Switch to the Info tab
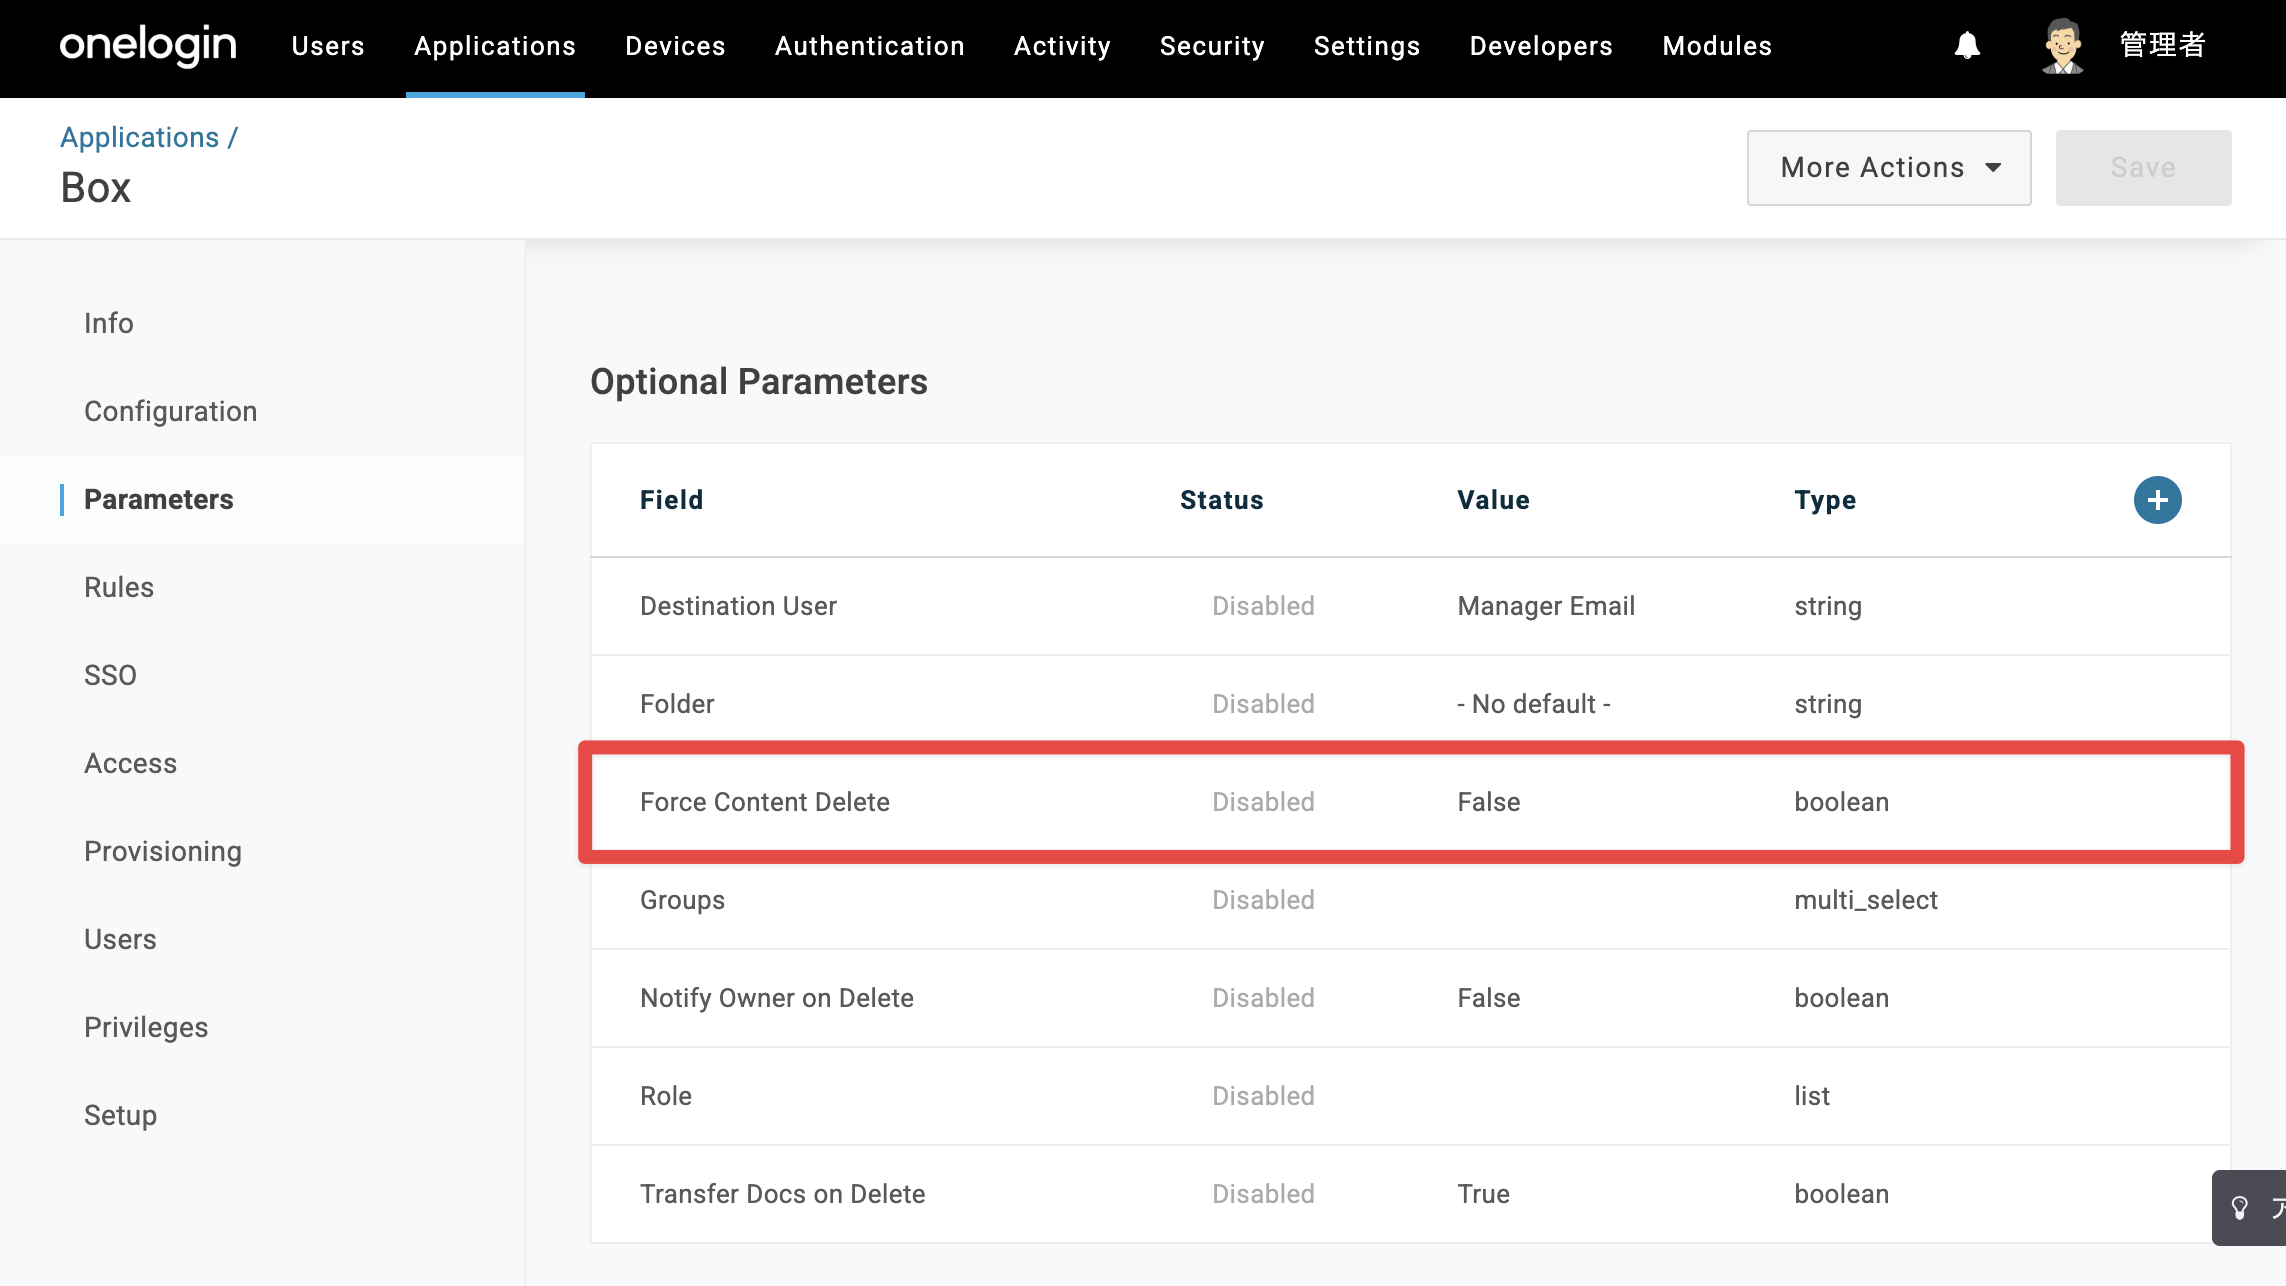This screenshot has height=1286, width=2286. pos(109,323)
